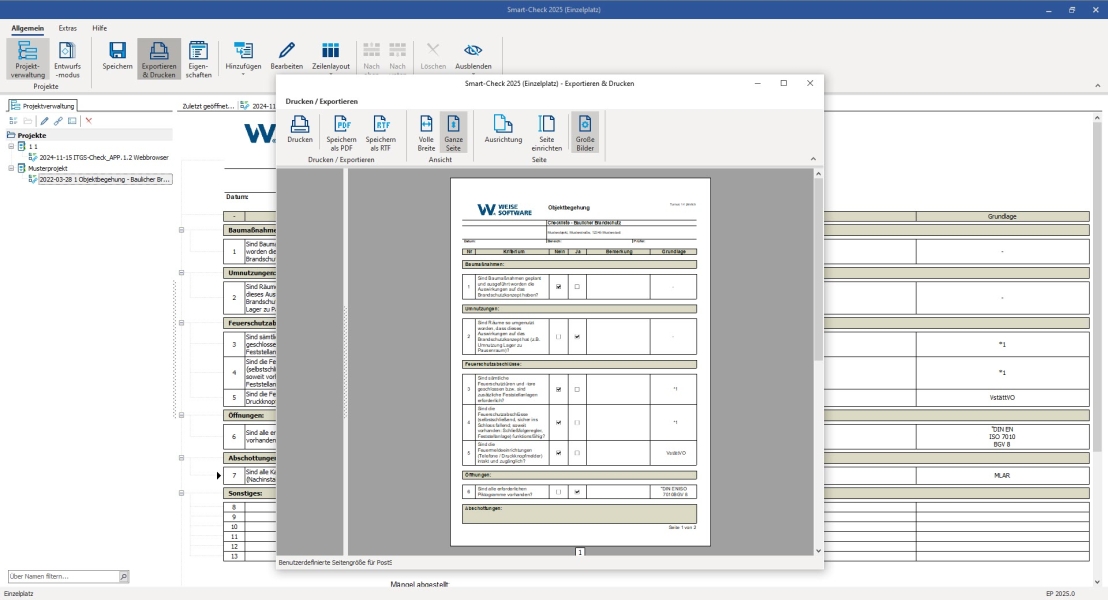Screen dimensions: 1108x600
Task: Click Exportieren & Drucken ribbon button
Action: coord(158,59)
